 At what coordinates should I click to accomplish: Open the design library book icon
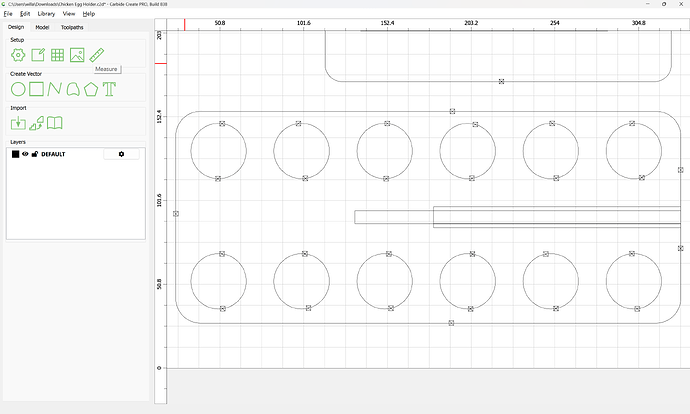pyautogui.click(x=55, y=123)
